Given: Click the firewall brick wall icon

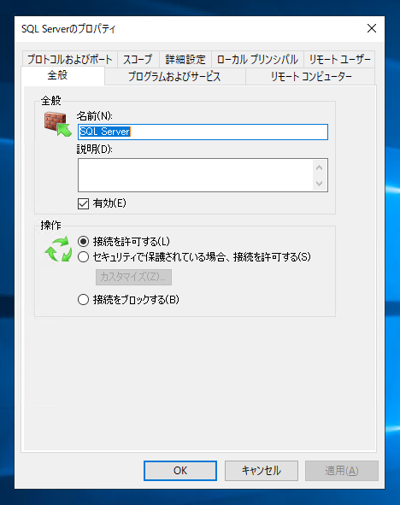Looking at the screenshot, I should click(x=58, y=124).
